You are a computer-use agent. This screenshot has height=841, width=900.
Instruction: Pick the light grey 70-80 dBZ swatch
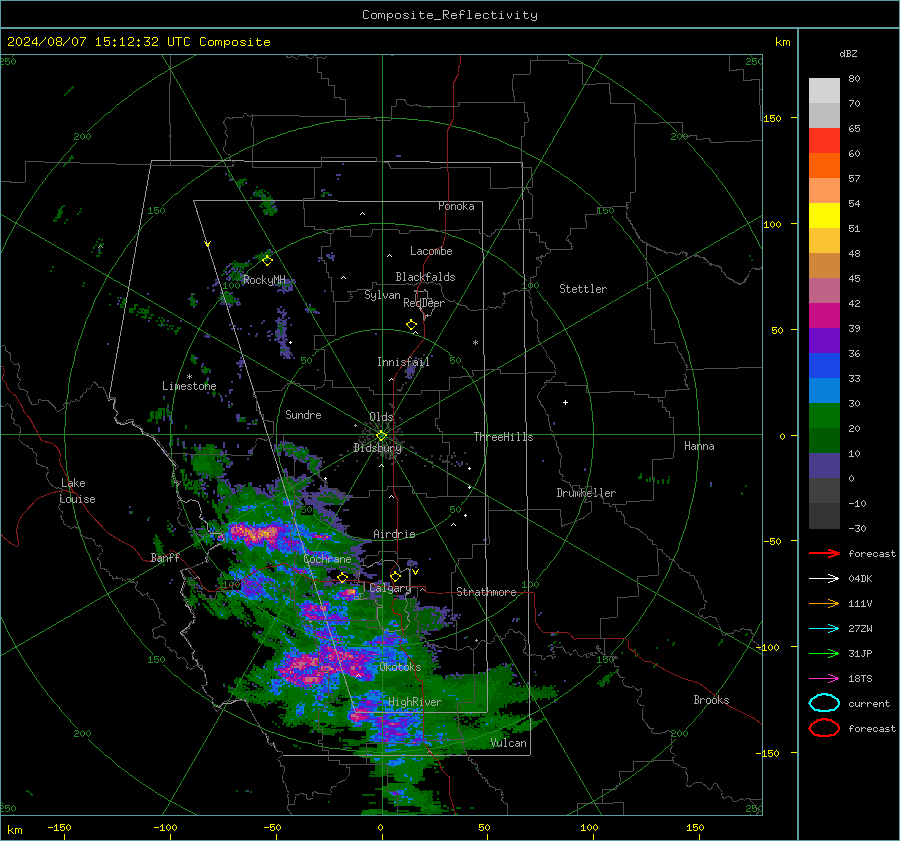pos(824,91)
